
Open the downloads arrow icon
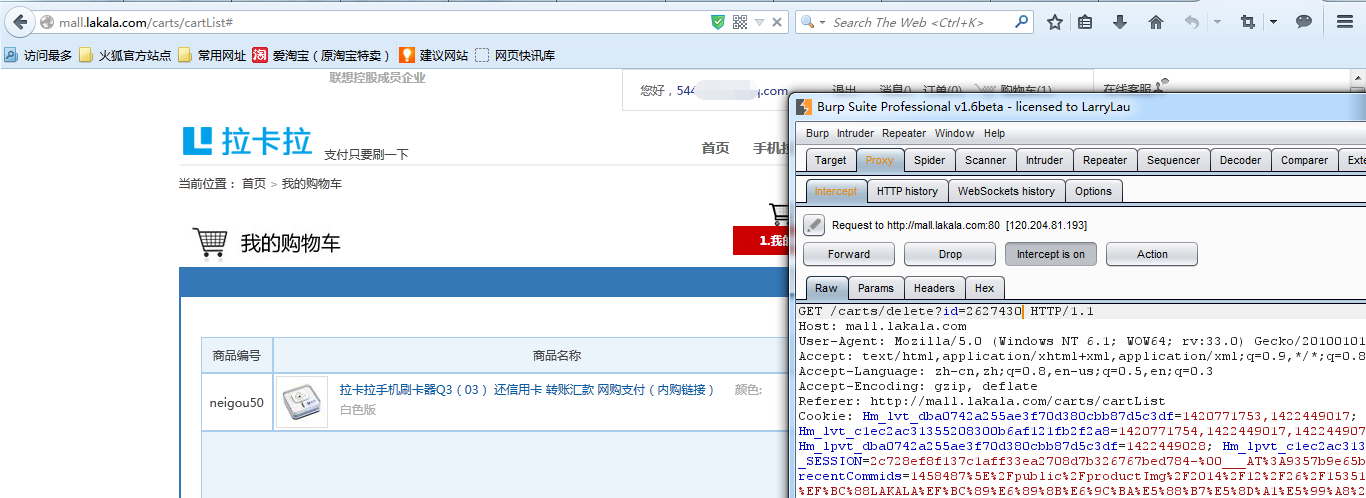point(1120,22)
